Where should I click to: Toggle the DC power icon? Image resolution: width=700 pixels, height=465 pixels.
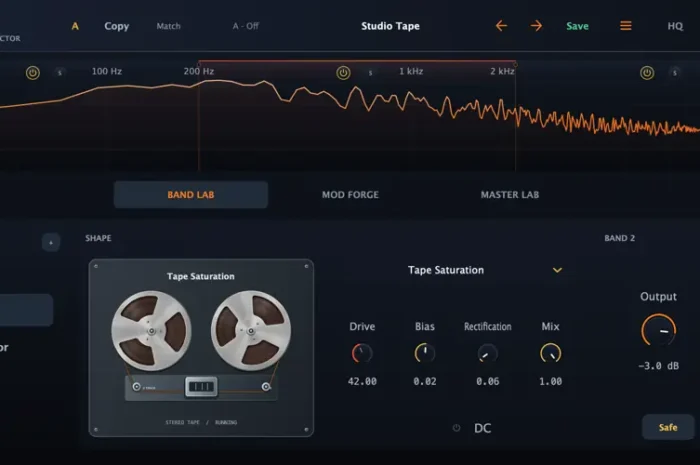point(456,428)
